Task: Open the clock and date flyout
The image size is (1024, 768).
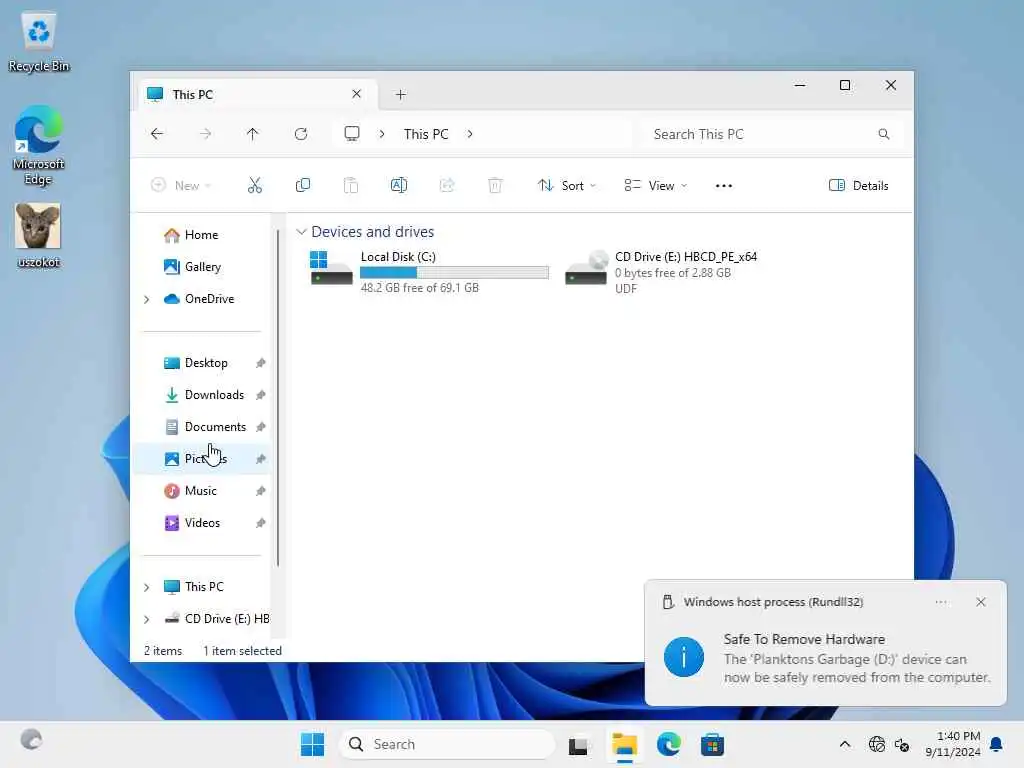Action: pyautogui.click(x=952, y=744)
